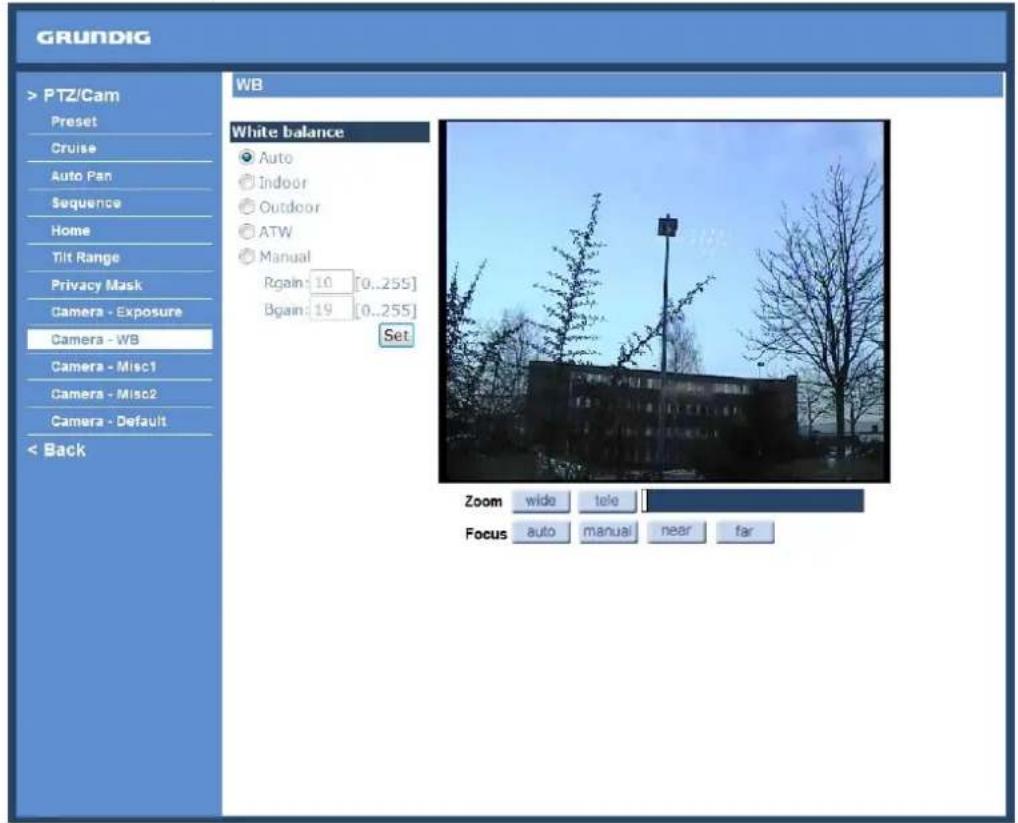Zoom out with the wide button
The height and width of the screenshot is (823, 1018).
click(541, 501)
